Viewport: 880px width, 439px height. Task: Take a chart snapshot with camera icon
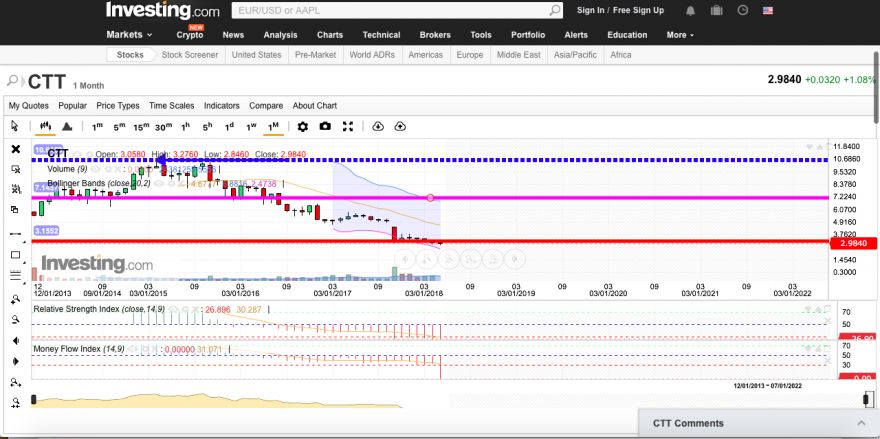[325, 126]
